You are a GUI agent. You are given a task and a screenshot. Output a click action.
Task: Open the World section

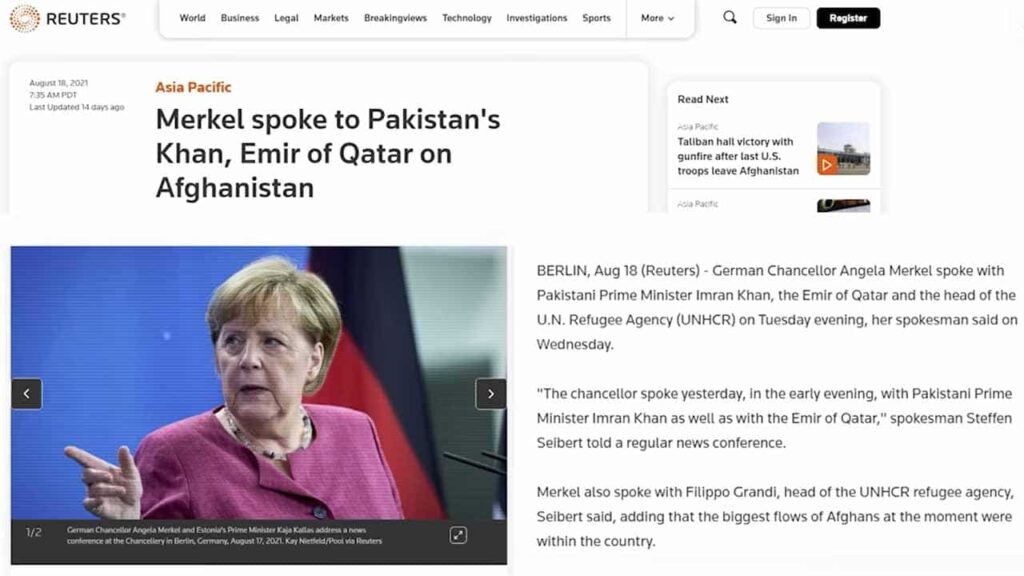pyautogui.click(x=192, y=18)
